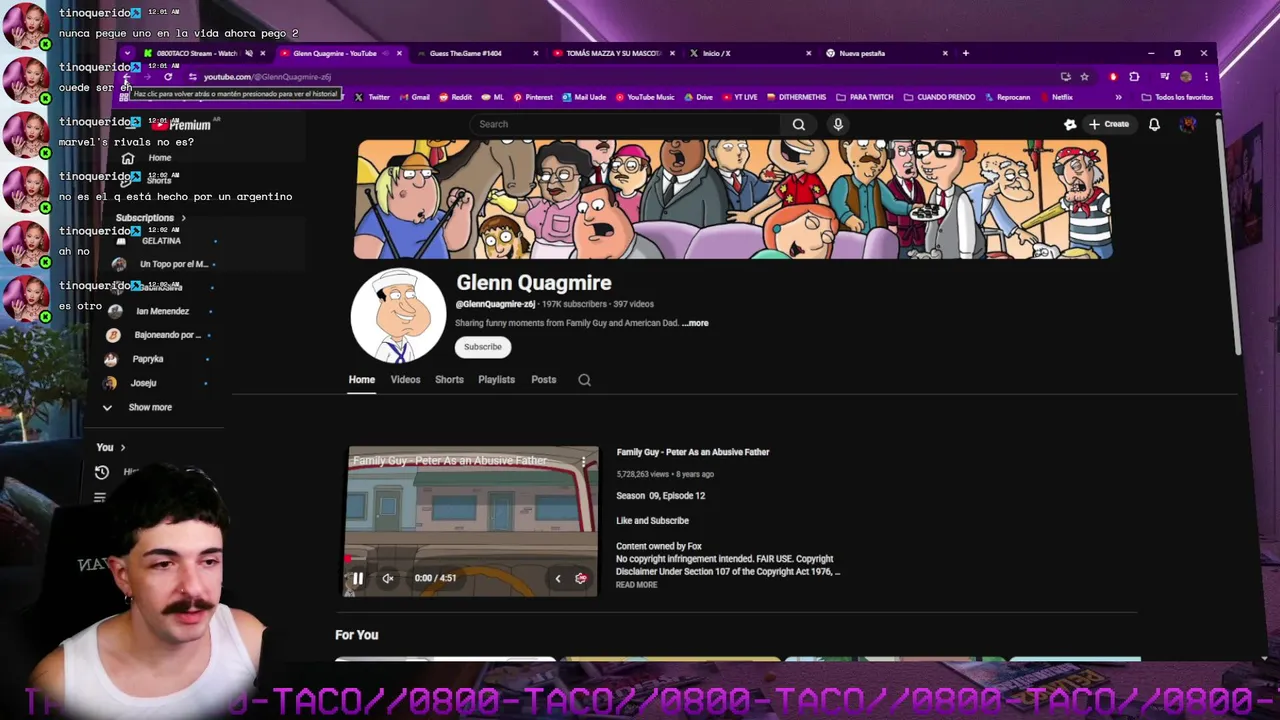Viewport: 1280px width, 720px height.
Task: Expand the You section in the sidebar
Action: [110, 447]
